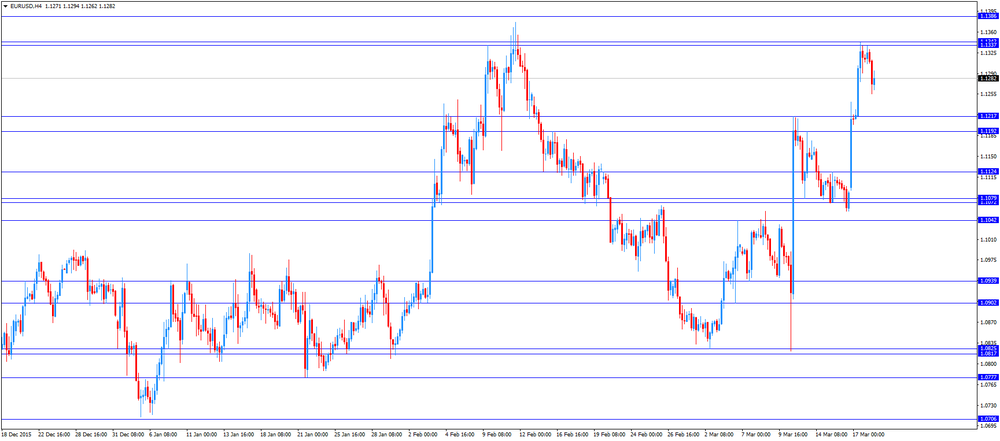The height and width of the screenshot is (441, 1000).
Task: Click the 1.0870 price scale value
Action: [x=989, y=323]
